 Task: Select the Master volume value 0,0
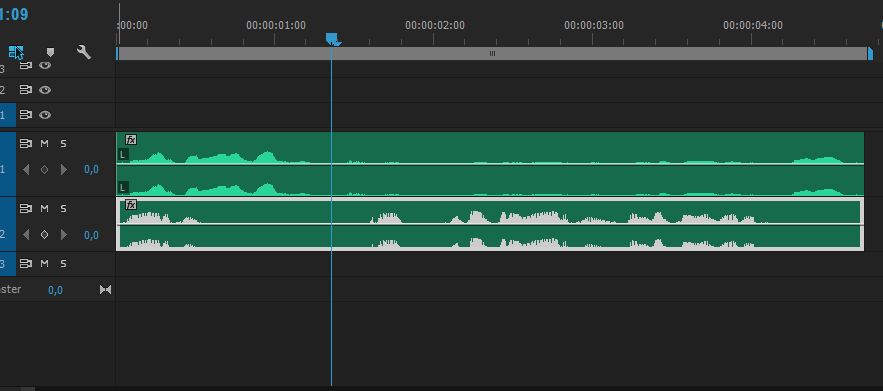55,290
